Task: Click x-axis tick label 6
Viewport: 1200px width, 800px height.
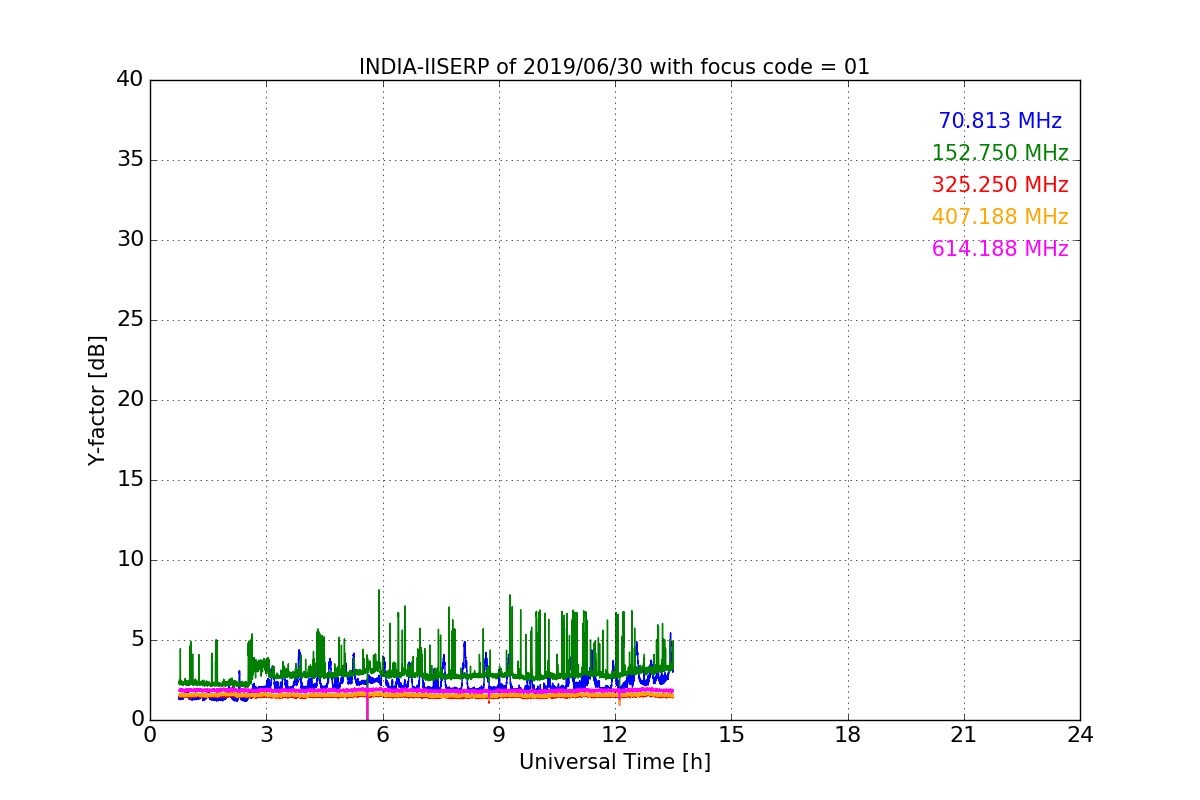Action: coord(382,736)
